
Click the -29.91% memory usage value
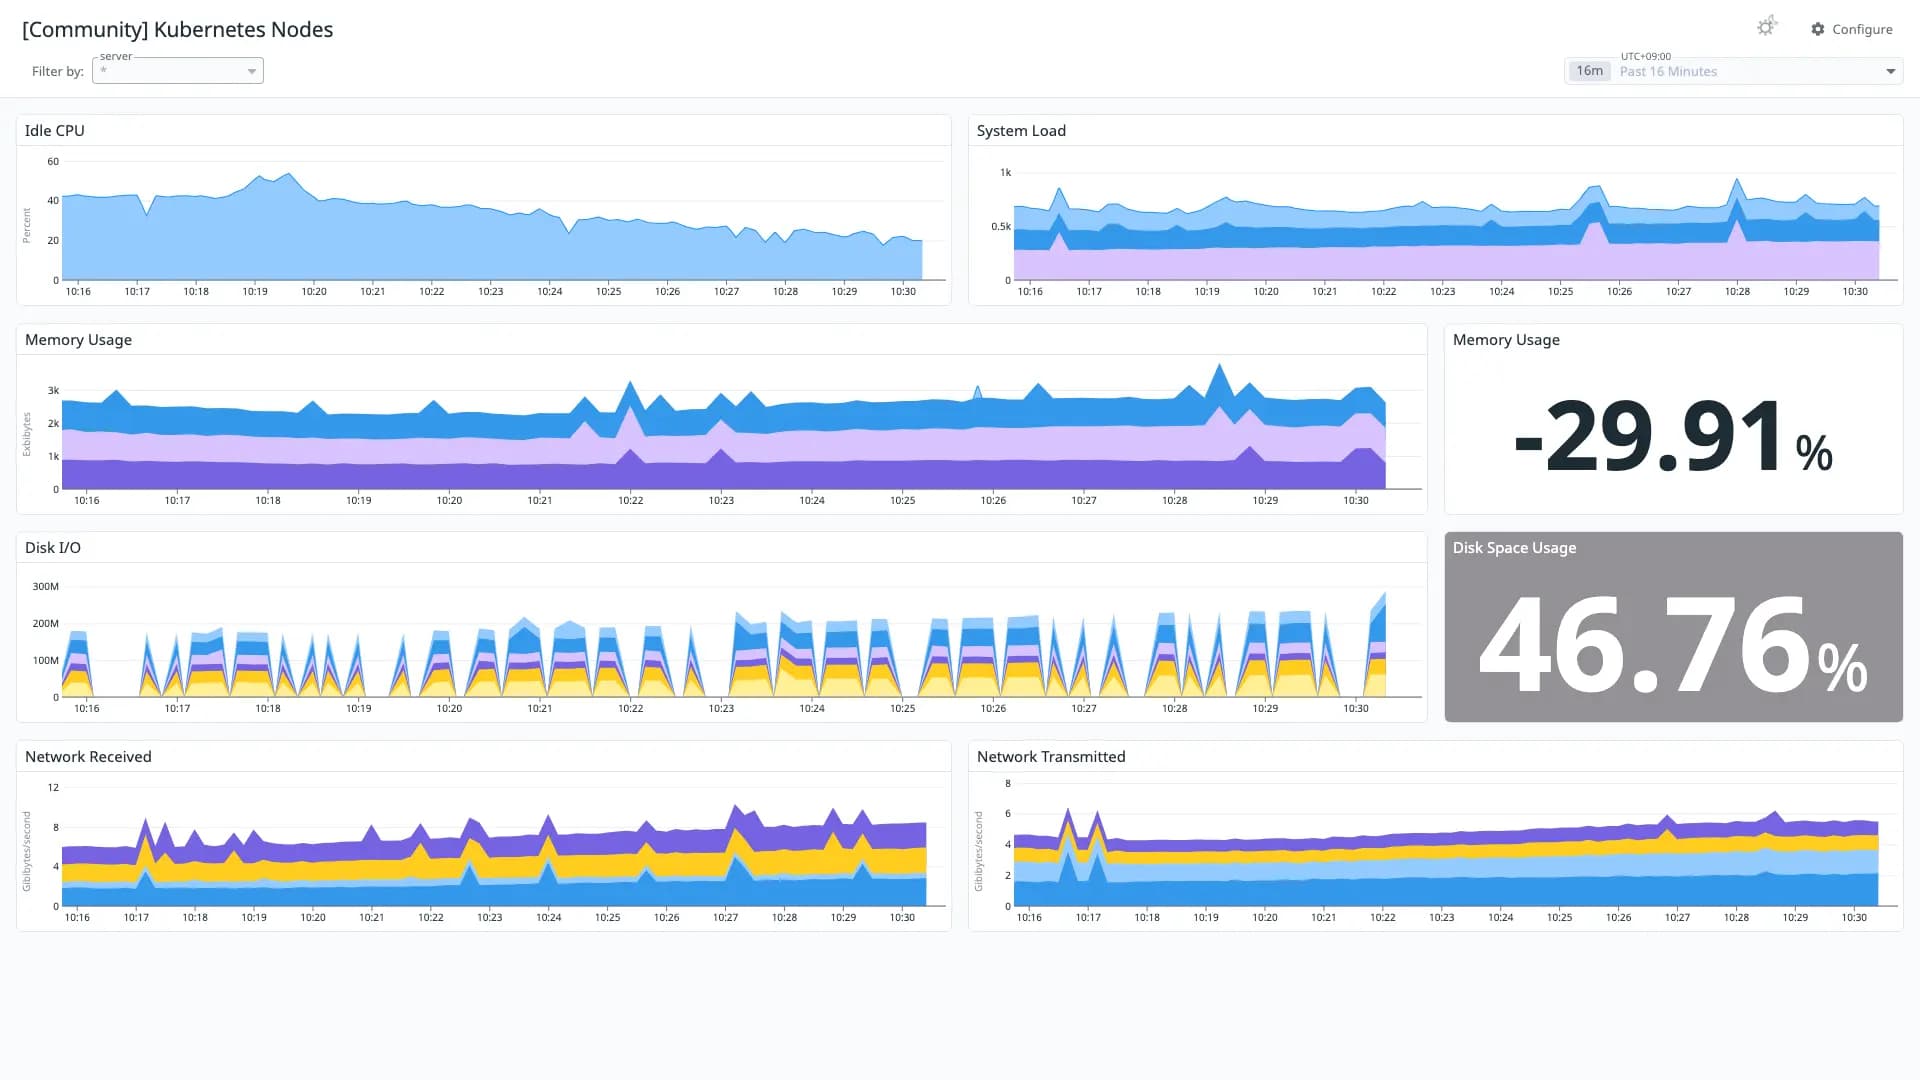[x=1673, y=436]
